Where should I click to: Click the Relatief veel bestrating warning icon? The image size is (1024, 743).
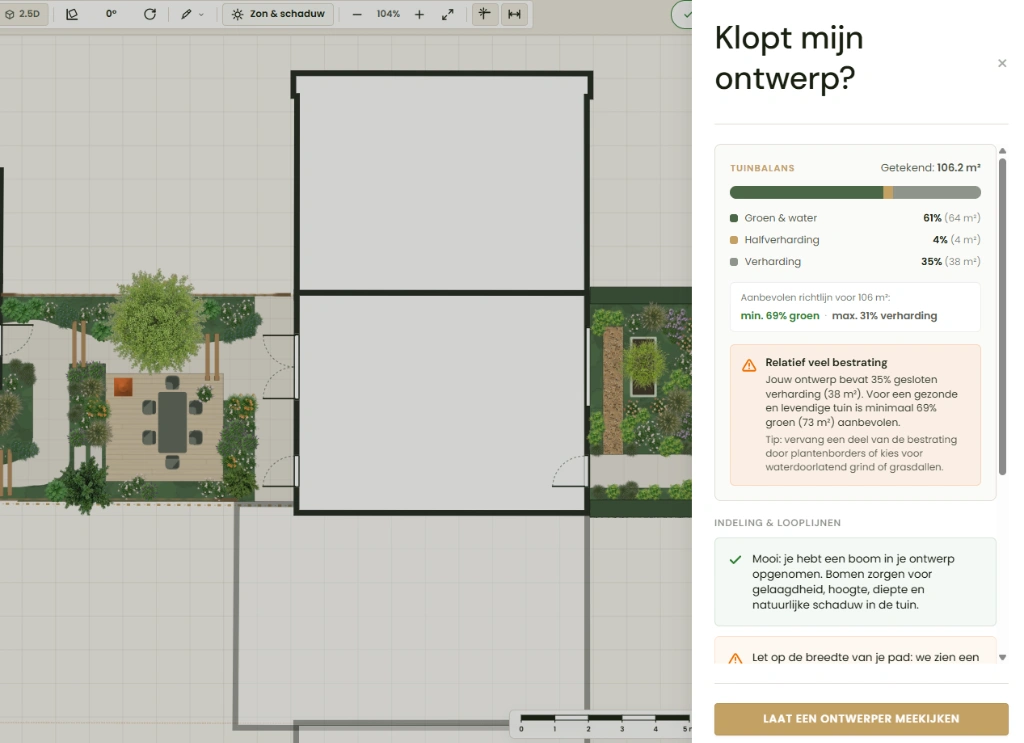pyautogui.click(x=749, y=365)
